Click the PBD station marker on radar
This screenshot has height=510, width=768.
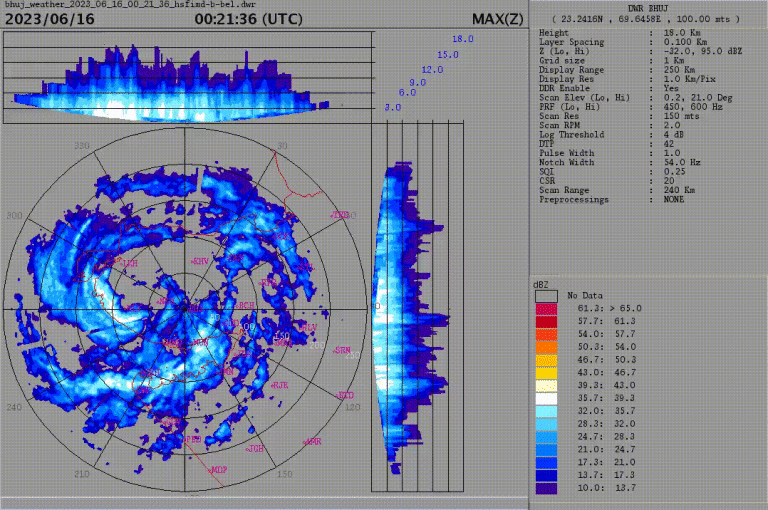click(x=192, y=439)
